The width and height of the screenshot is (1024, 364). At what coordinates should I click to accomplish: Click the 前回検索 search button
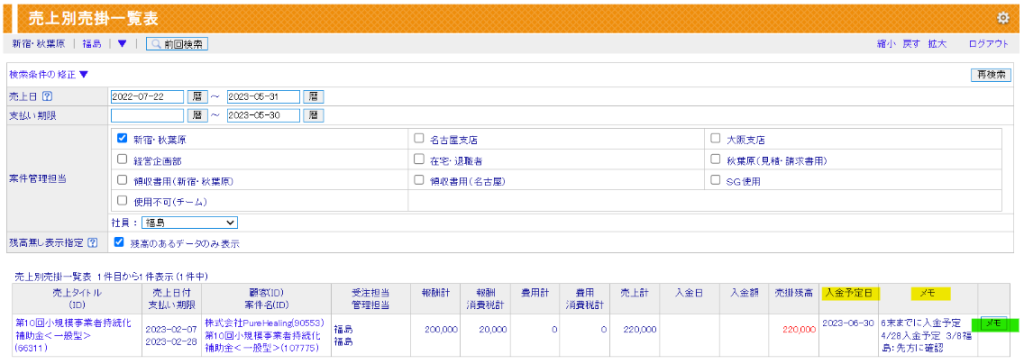coord(177,44)
